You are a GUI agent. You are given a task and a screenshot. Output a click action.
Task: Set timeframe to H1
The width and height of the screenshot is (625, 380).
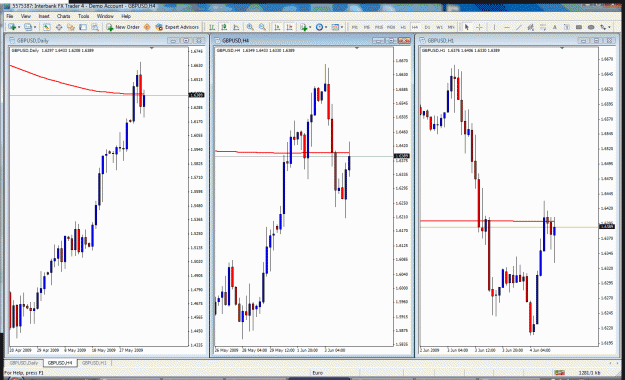403,27
